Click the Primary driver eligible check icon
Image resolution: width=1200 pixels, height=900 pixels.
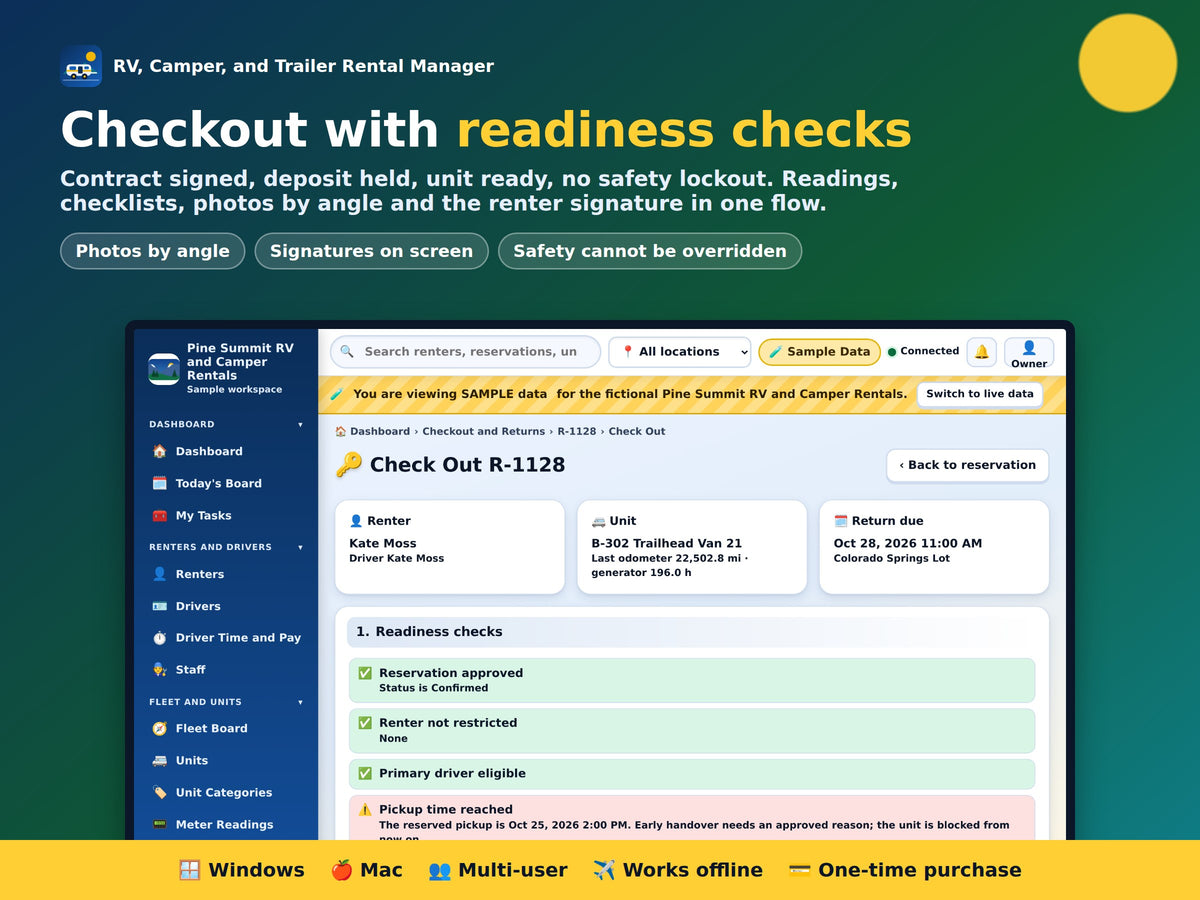pos(365,773)
